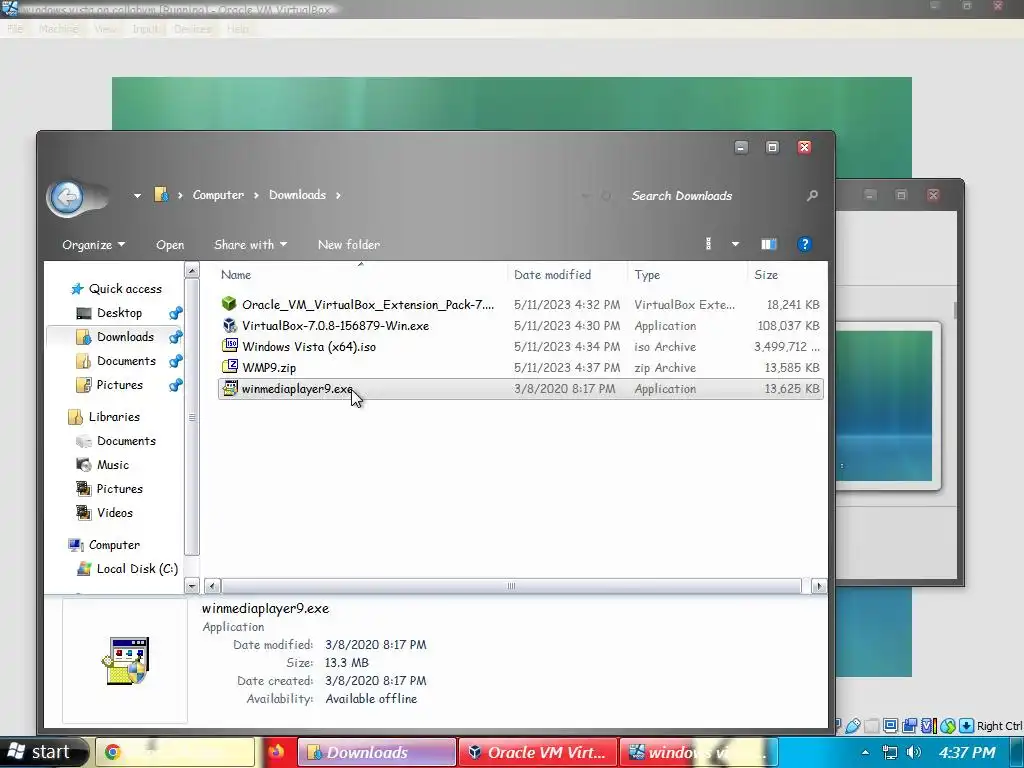Click horizontal scrollbar left arrow
The image size is (1024, 768).
[212, 586]
